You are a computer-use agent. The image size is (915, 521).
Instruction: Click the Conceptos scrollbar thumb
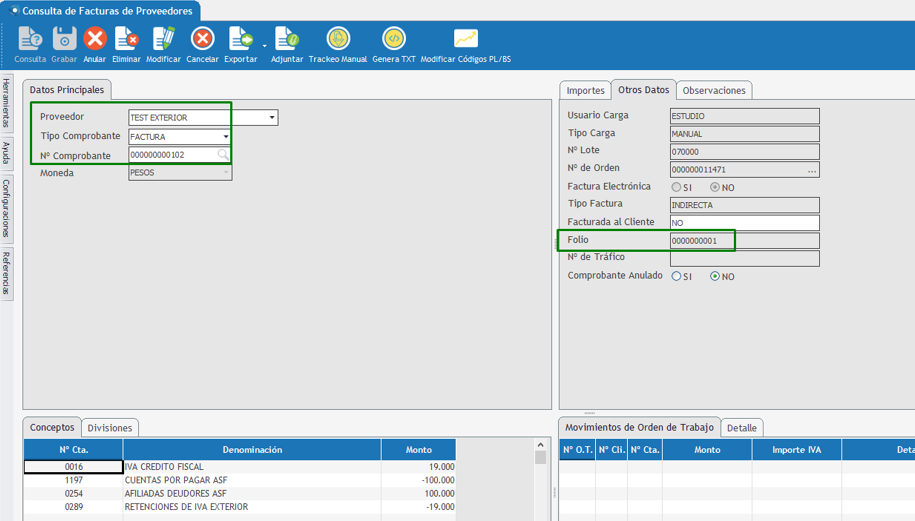point(540,457)
